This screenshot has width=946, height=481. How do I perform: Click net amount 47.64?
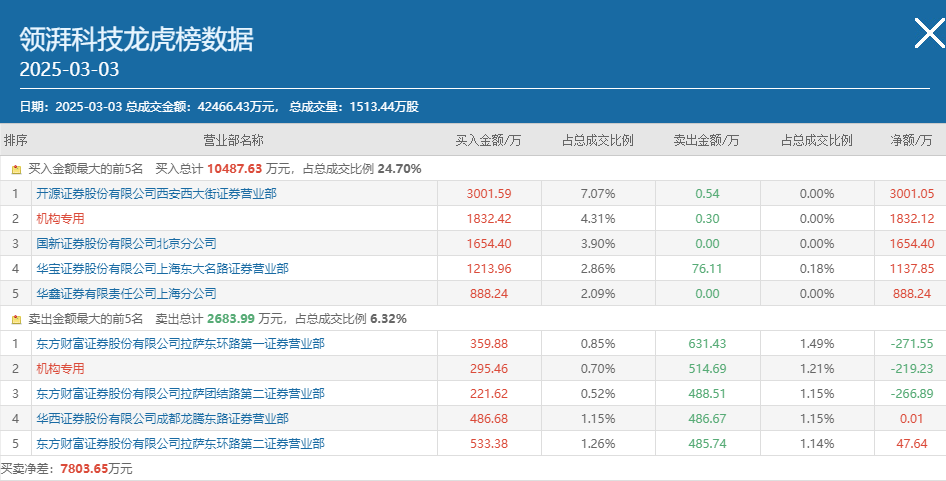coord(912,444)
